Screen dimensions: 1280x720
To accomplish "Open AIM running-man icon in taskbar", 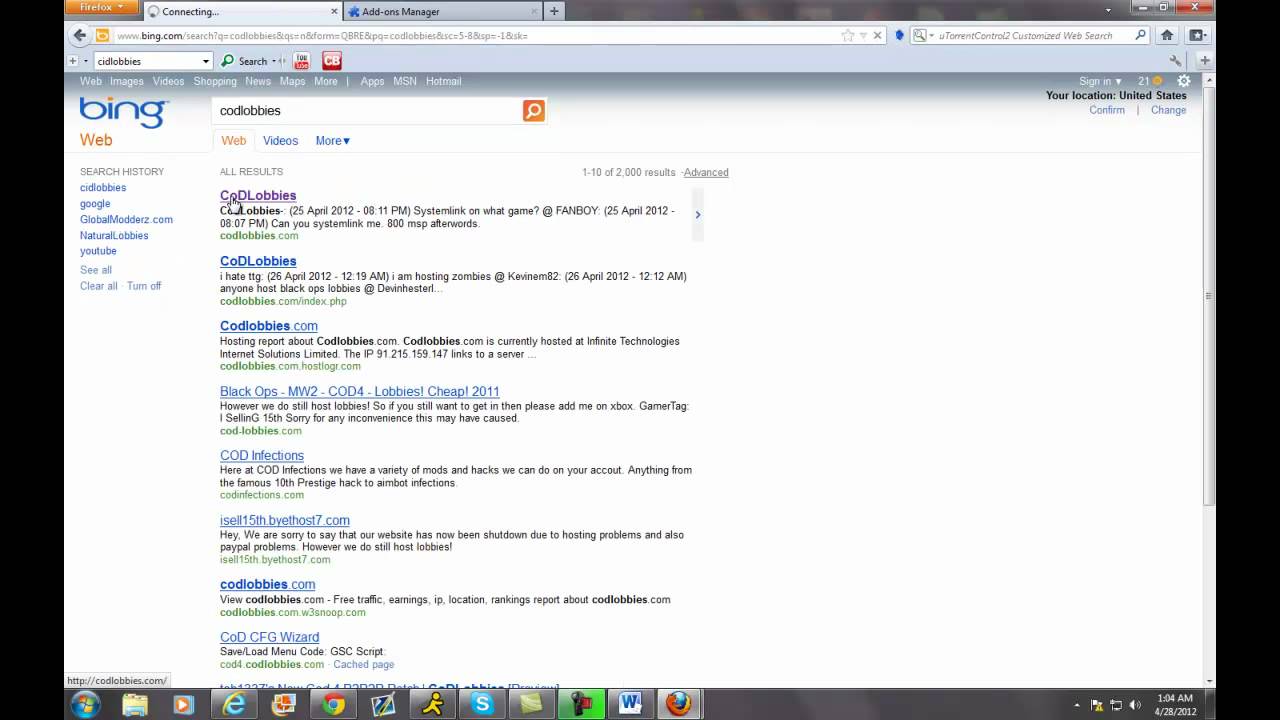I will pyautogui.click(x=432, y=704).
